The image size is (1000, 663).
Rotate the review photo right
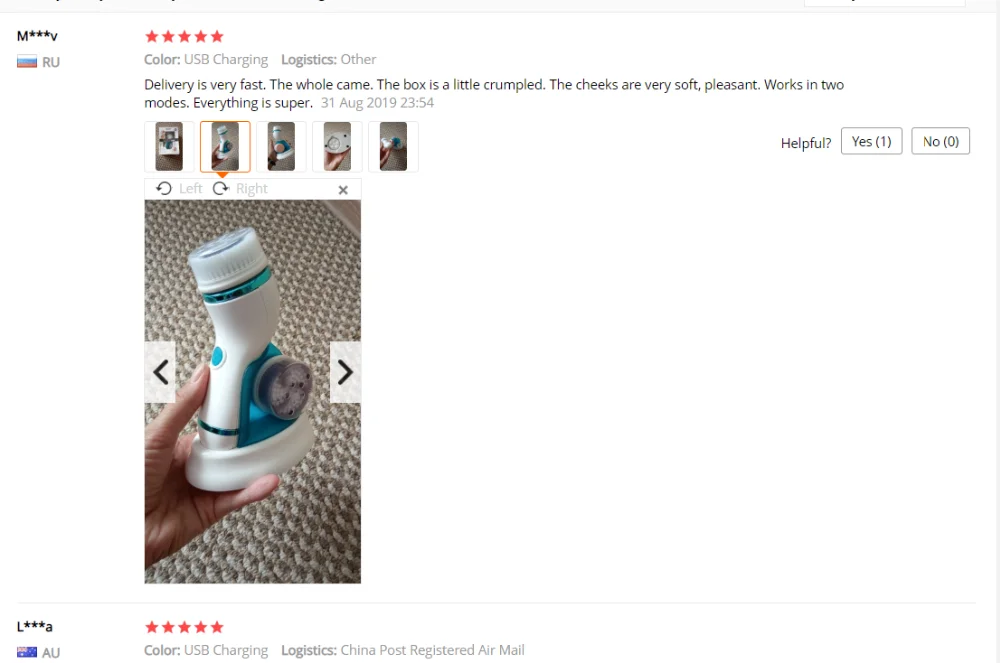coord(221,189)
